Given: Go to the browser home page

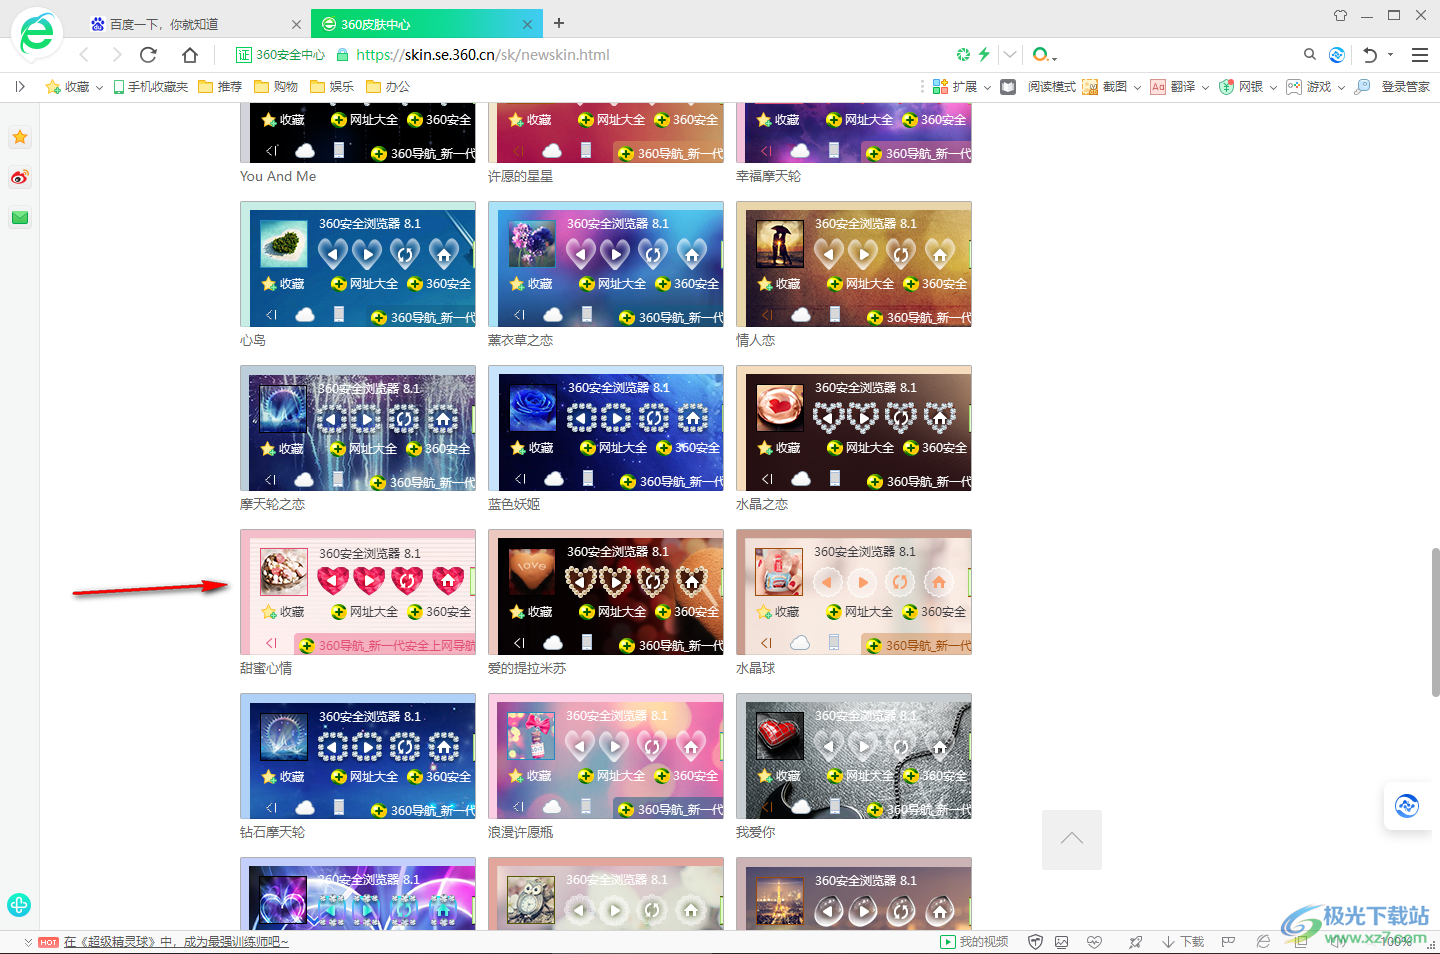Looking at the screenshot, I should point(190,55).
